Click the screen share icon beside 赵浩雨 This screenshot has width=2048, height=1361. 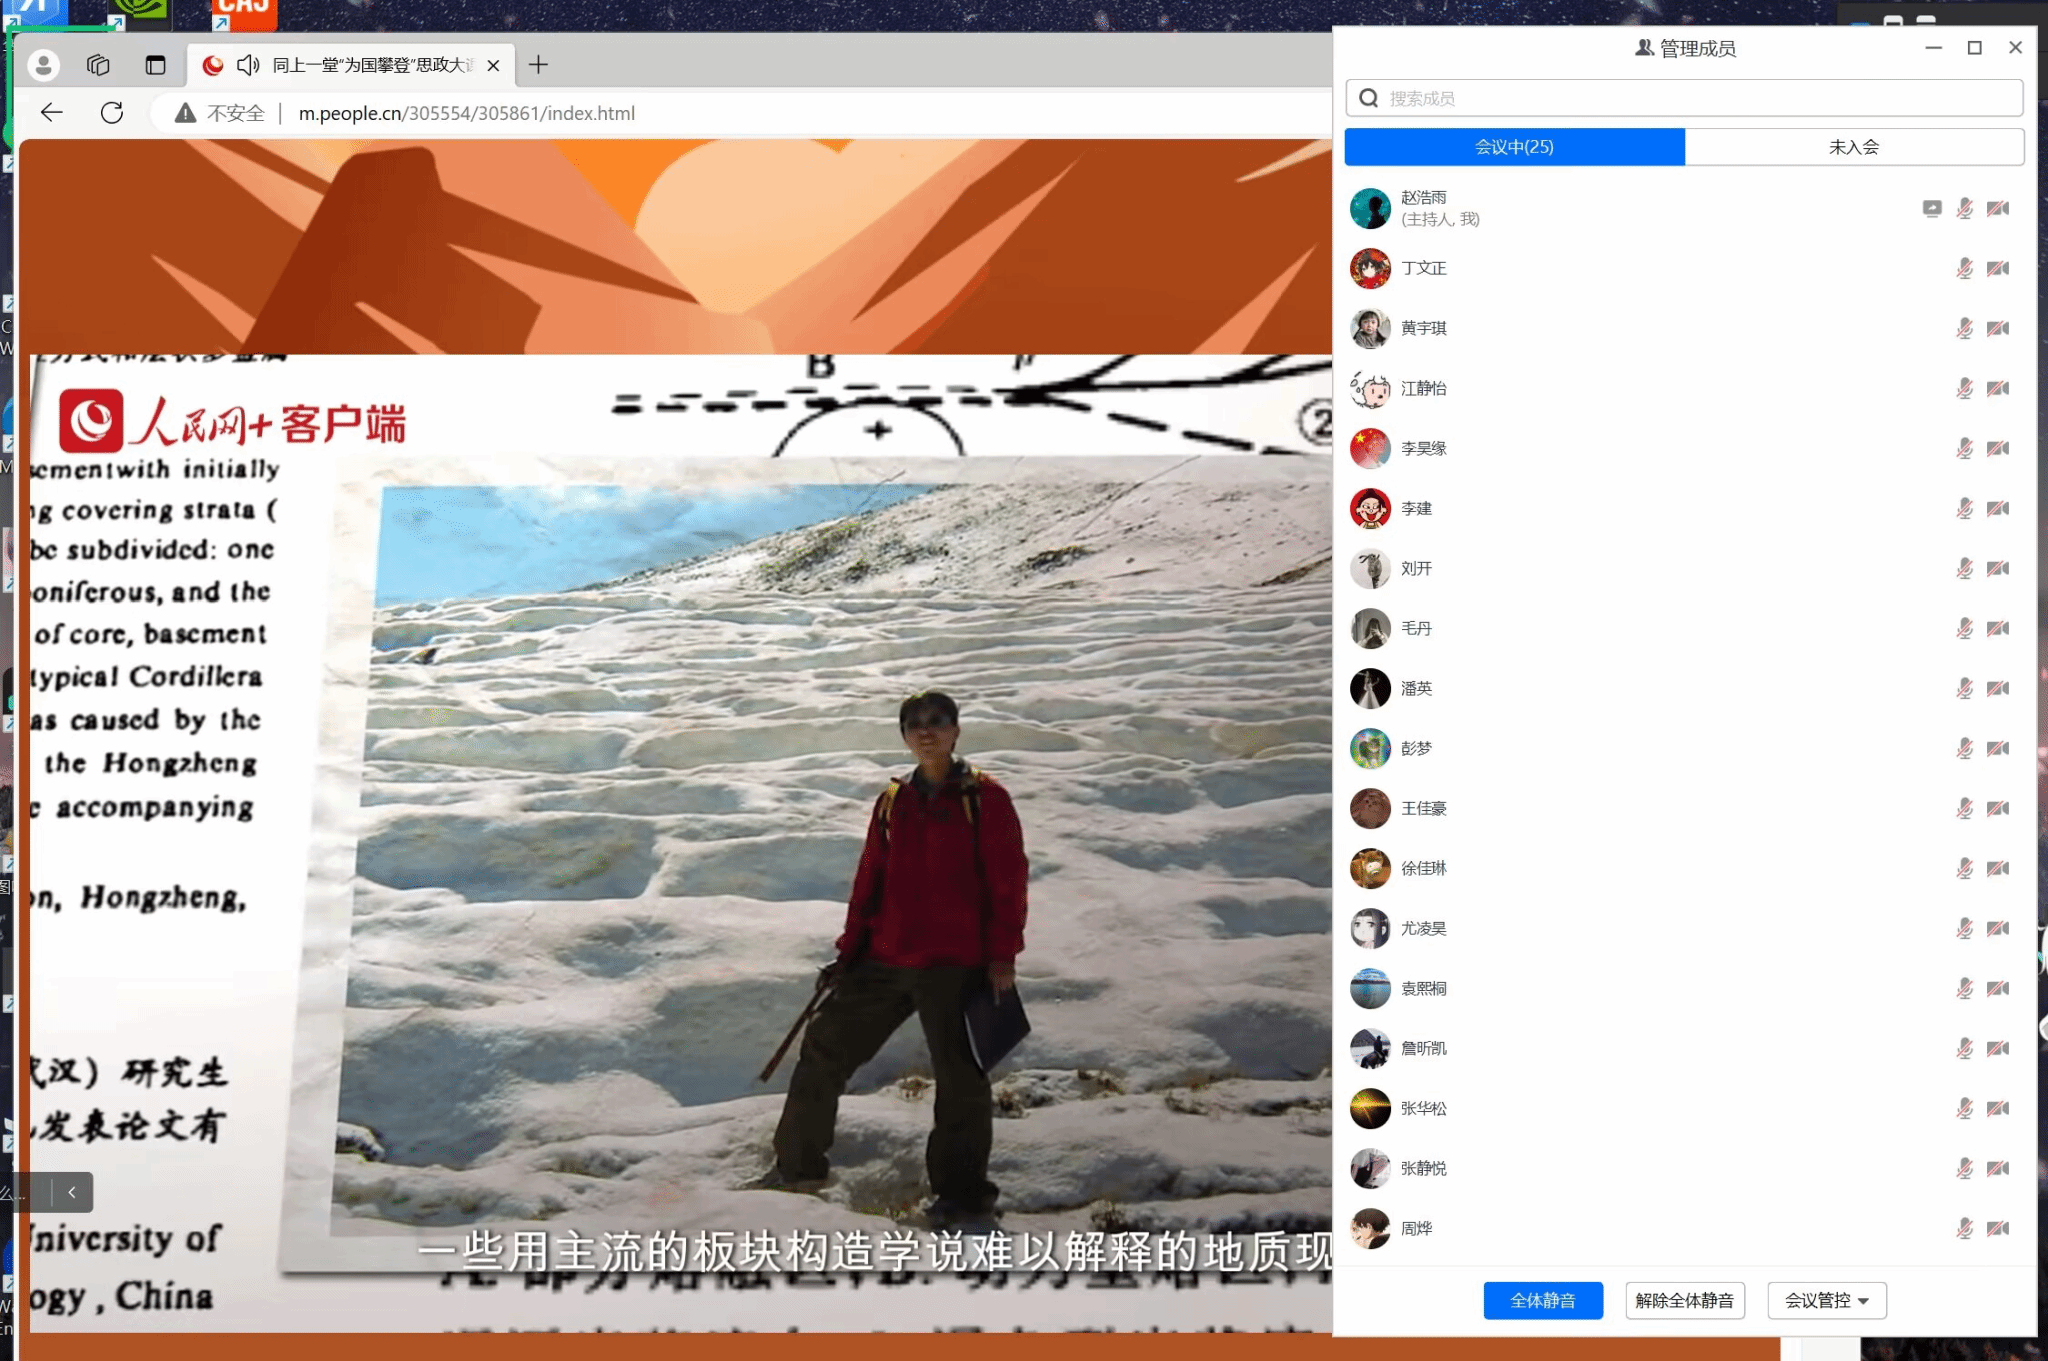pyautogui.click(x=1931, y=208)
